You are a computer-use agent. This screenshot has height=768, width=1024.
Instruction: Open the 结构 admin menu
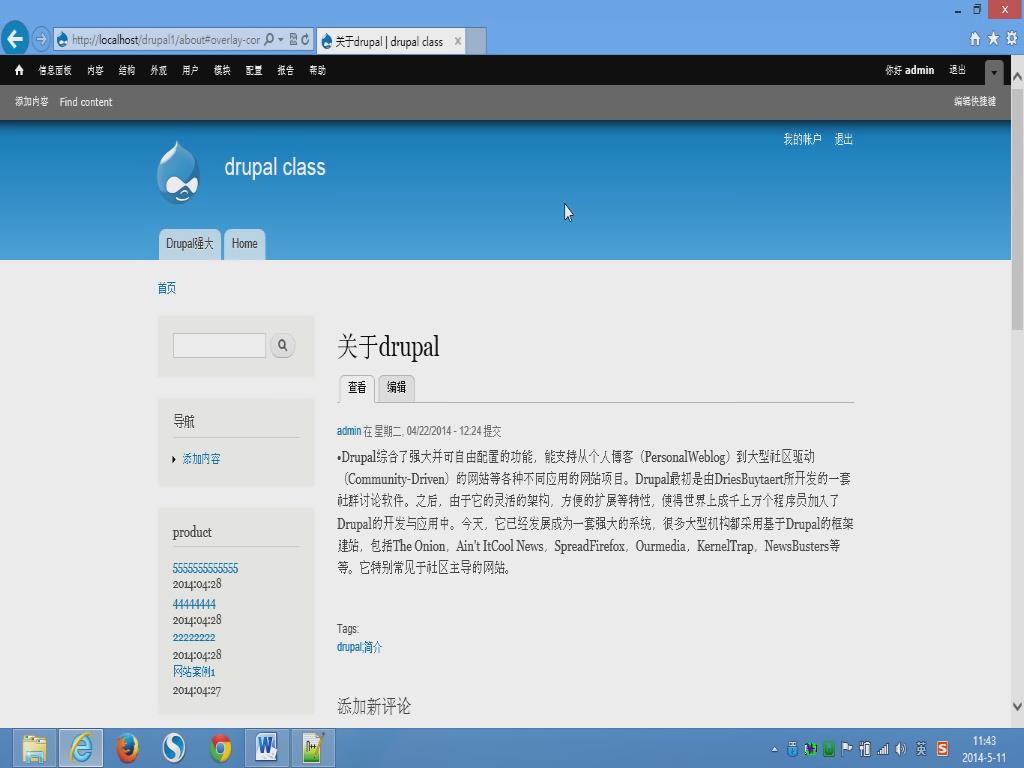coord(127,70)
